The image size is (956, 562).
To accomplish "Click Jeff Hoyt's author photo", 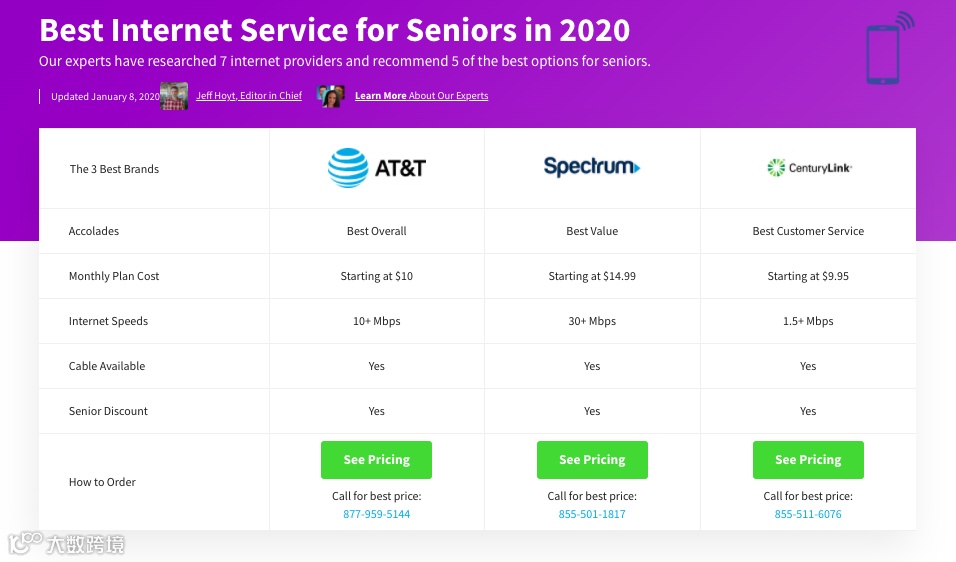I will pyautogui.click(x=174, y=96).
